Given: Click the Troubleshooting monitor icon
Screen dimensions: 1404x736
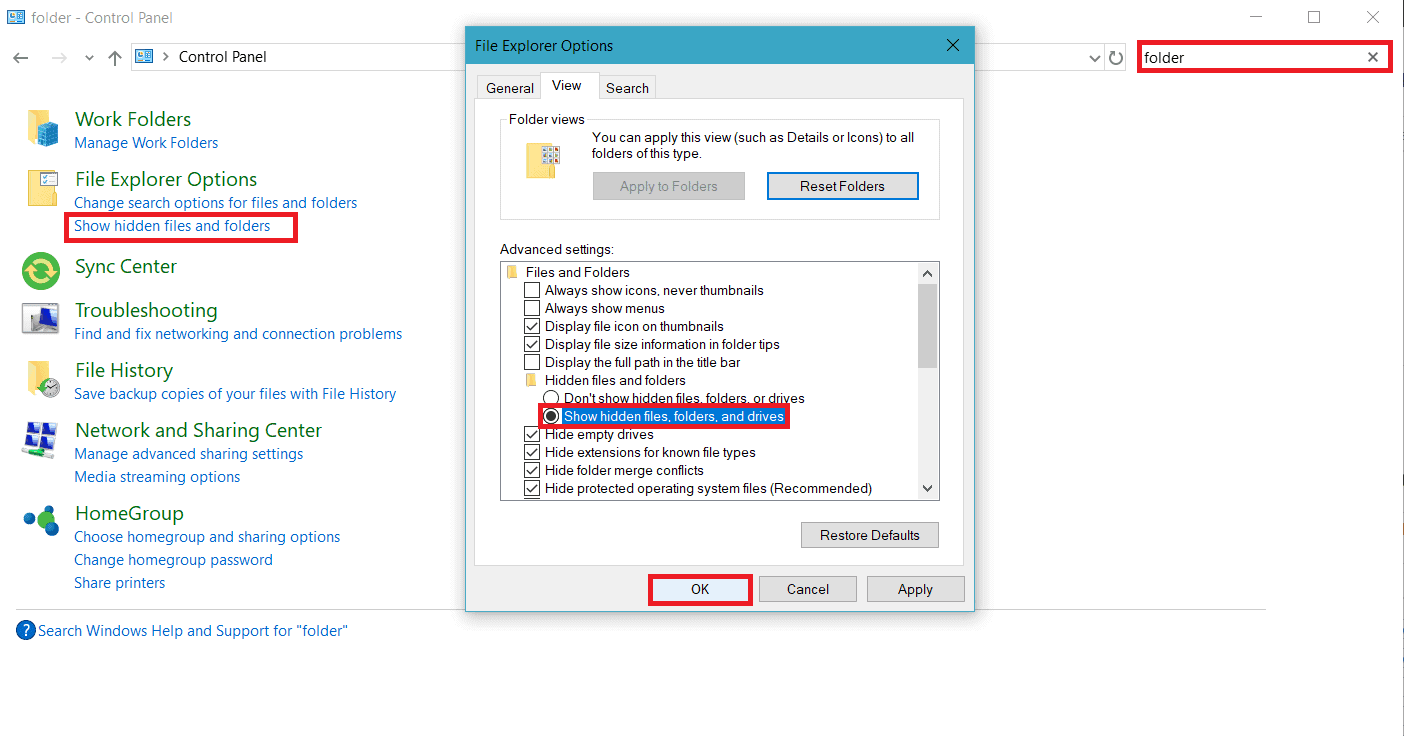Looking at the screenshot, I should (x=41, y=319).
